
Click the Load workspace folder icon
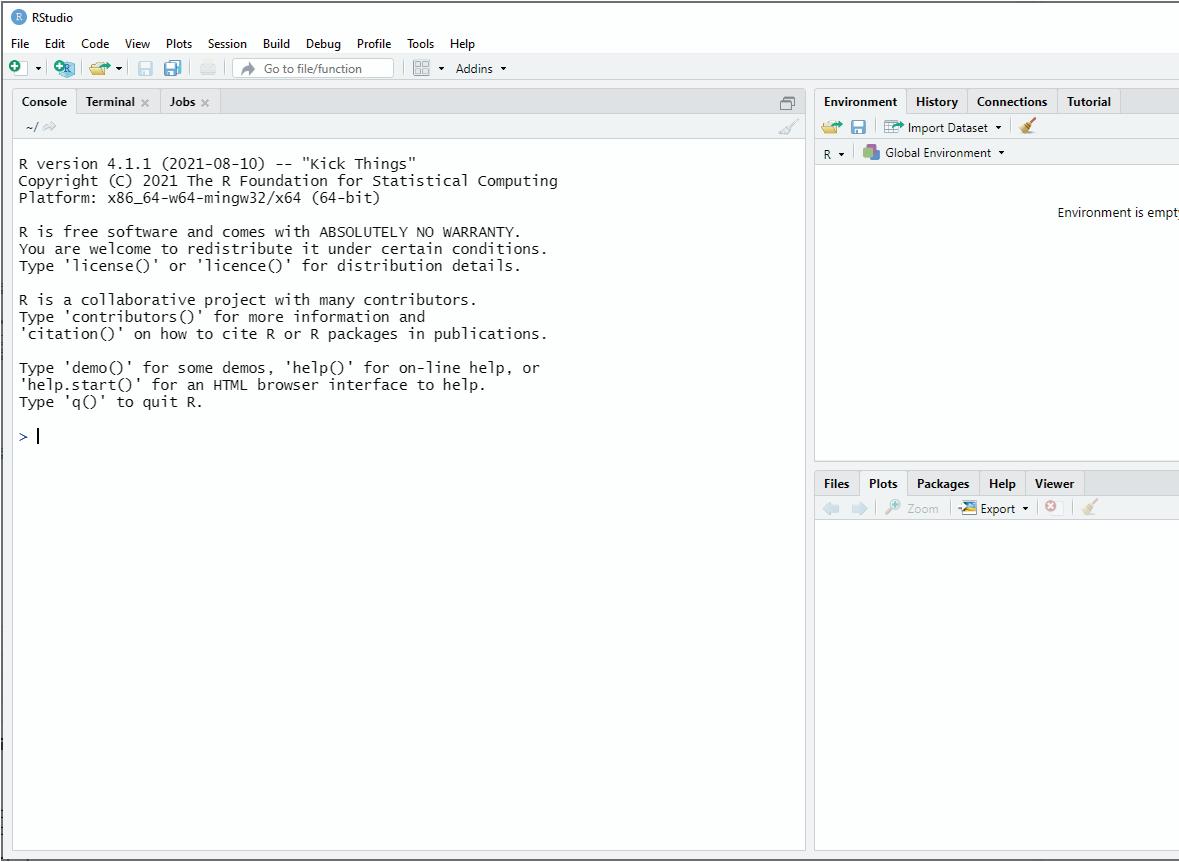pos(832,127)
